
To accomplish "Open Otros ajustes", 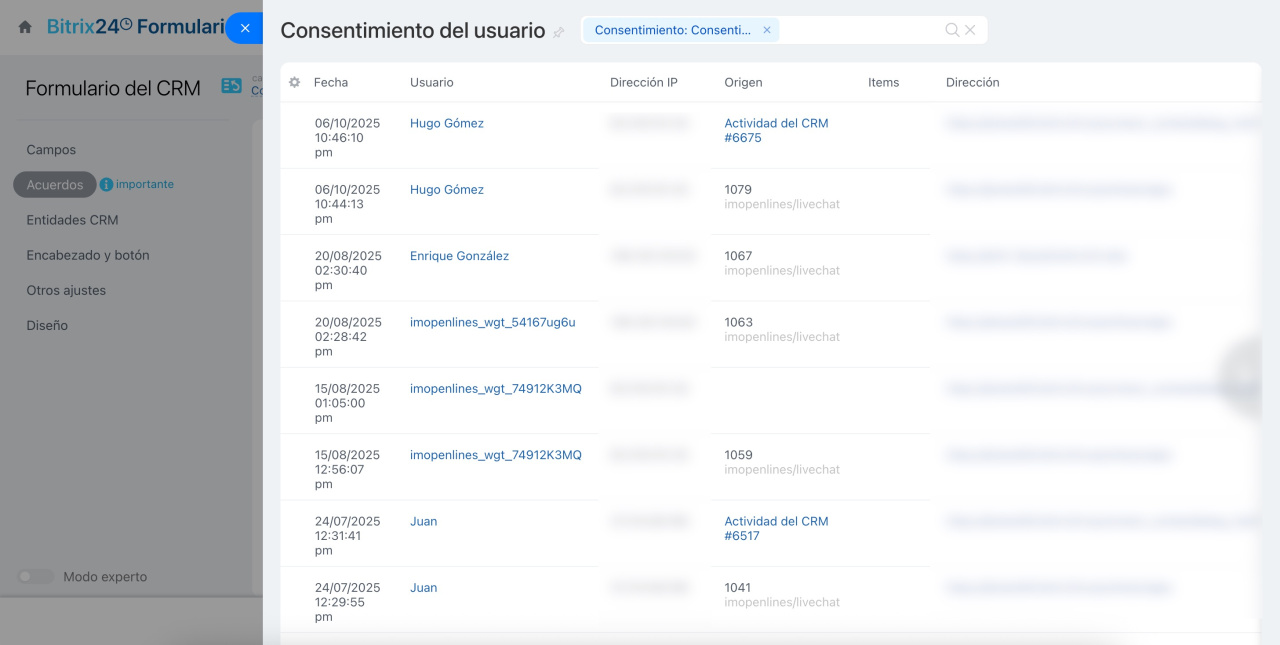I will tap(66, 290).
